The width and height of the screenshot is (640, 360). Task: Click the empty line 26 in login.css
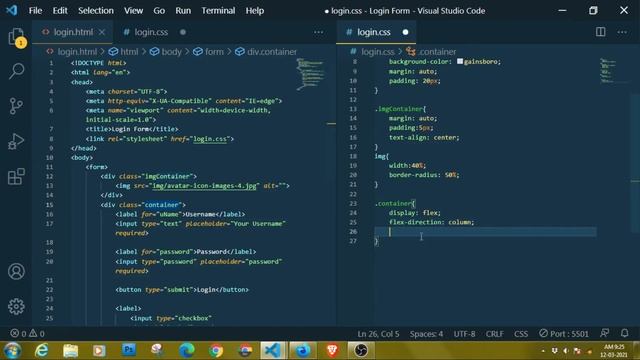(486, 232)
